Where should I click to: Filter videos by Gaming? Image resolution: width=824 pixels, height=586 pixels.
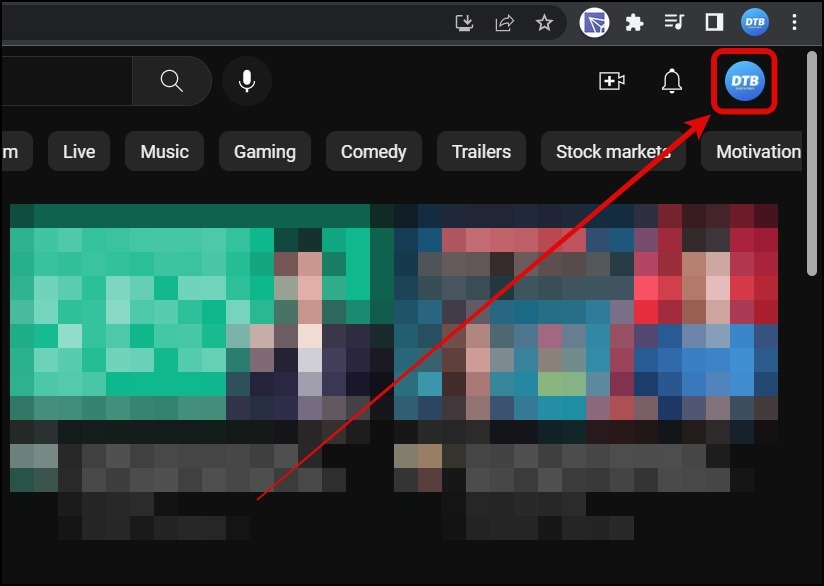264,152
